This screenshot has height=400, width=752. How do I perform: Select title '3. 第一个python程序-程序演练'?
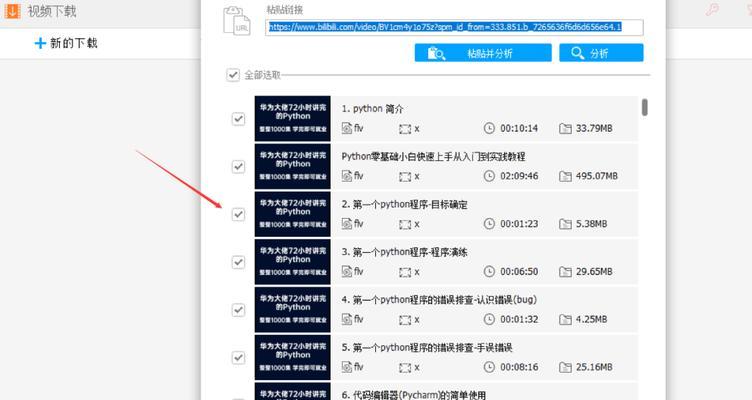coord(404,252)
